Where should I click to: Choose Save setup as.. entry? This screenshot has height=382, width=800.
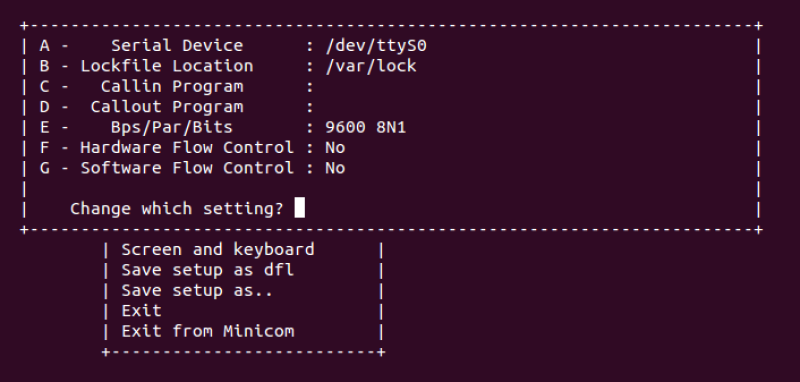coord(197,291)
